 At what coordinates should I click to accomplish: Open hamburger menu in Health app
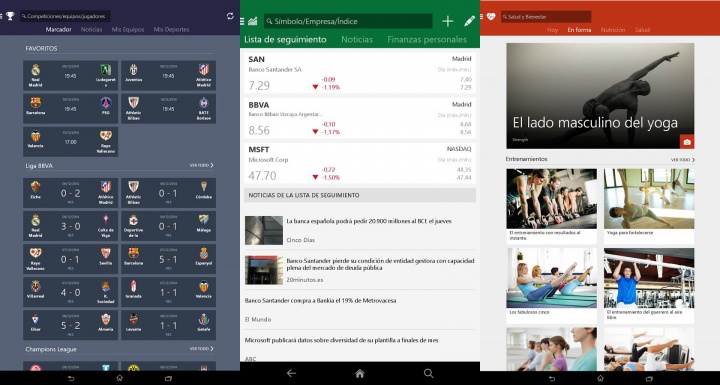[x=482, y=17]
